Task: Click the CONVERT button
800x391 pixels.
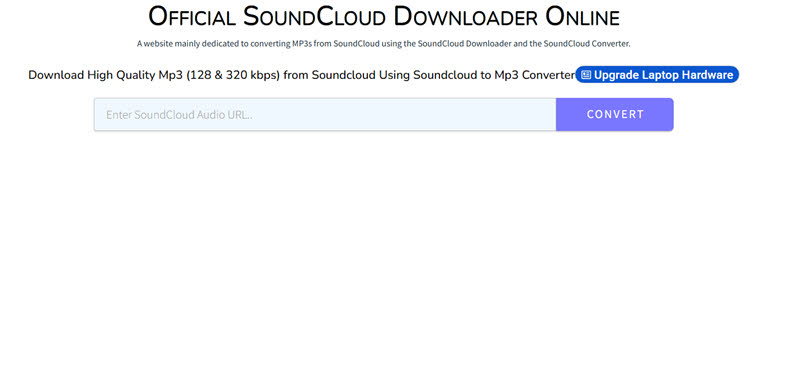Action: point(615,114)
